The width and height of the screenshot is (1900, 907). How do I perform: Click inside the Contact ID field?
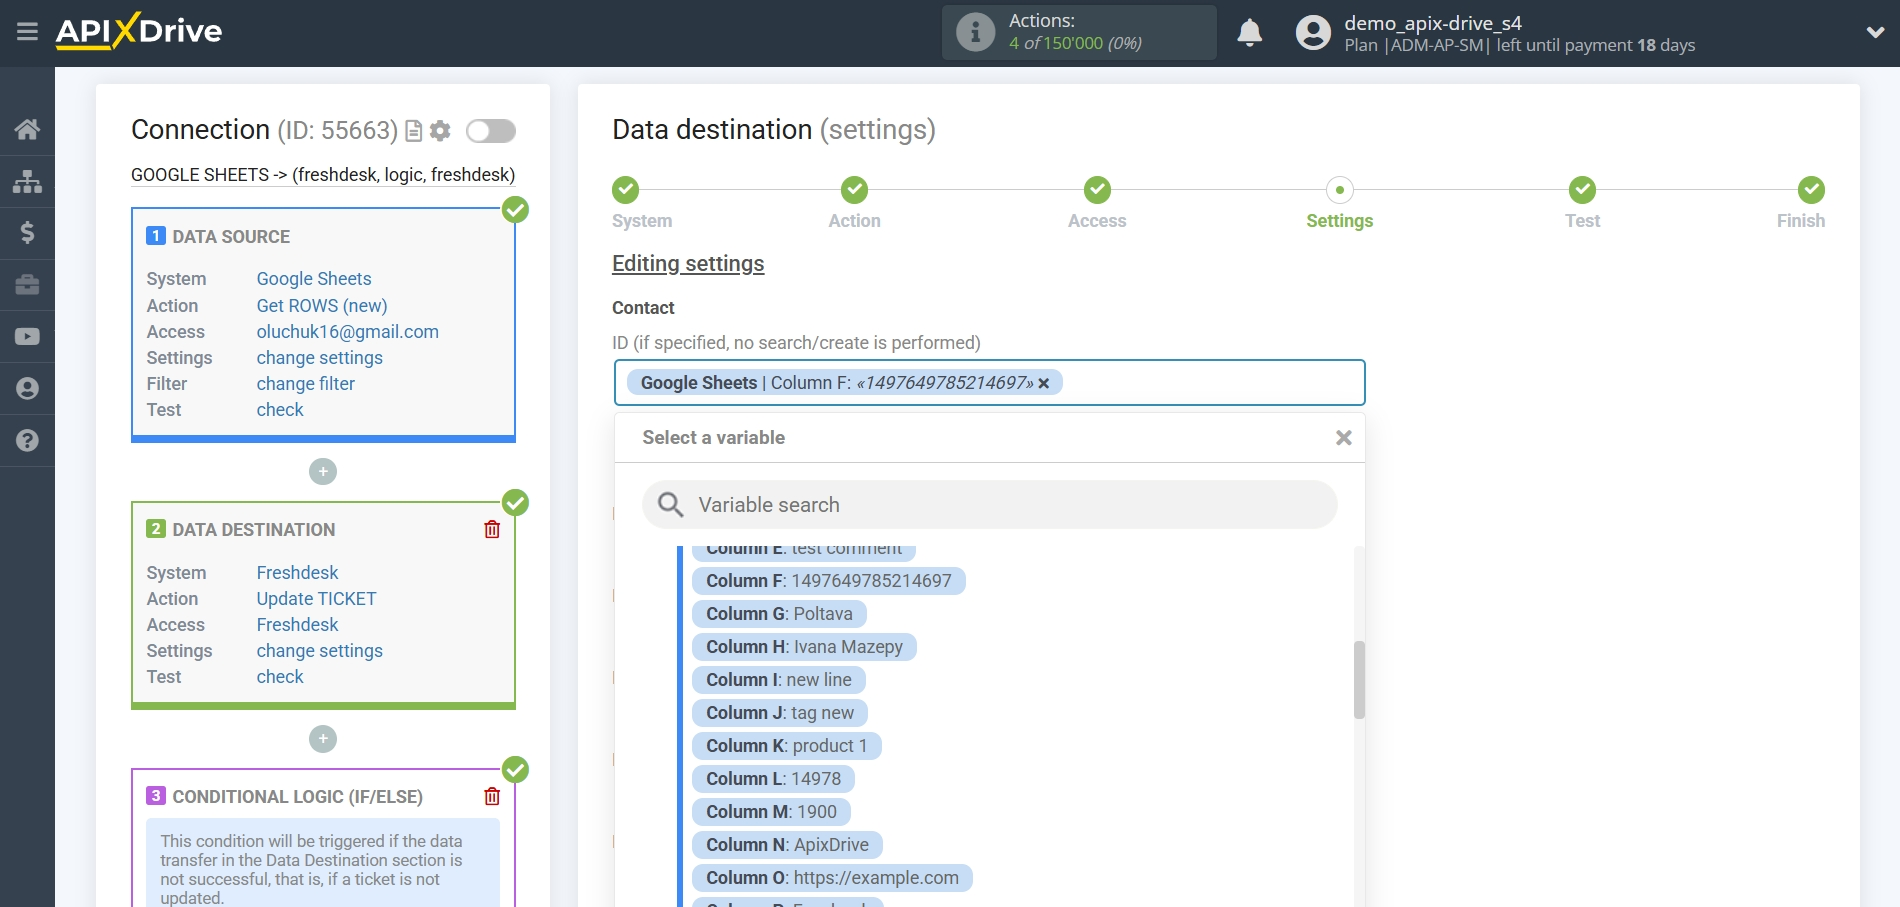click(x=990, y=383)
